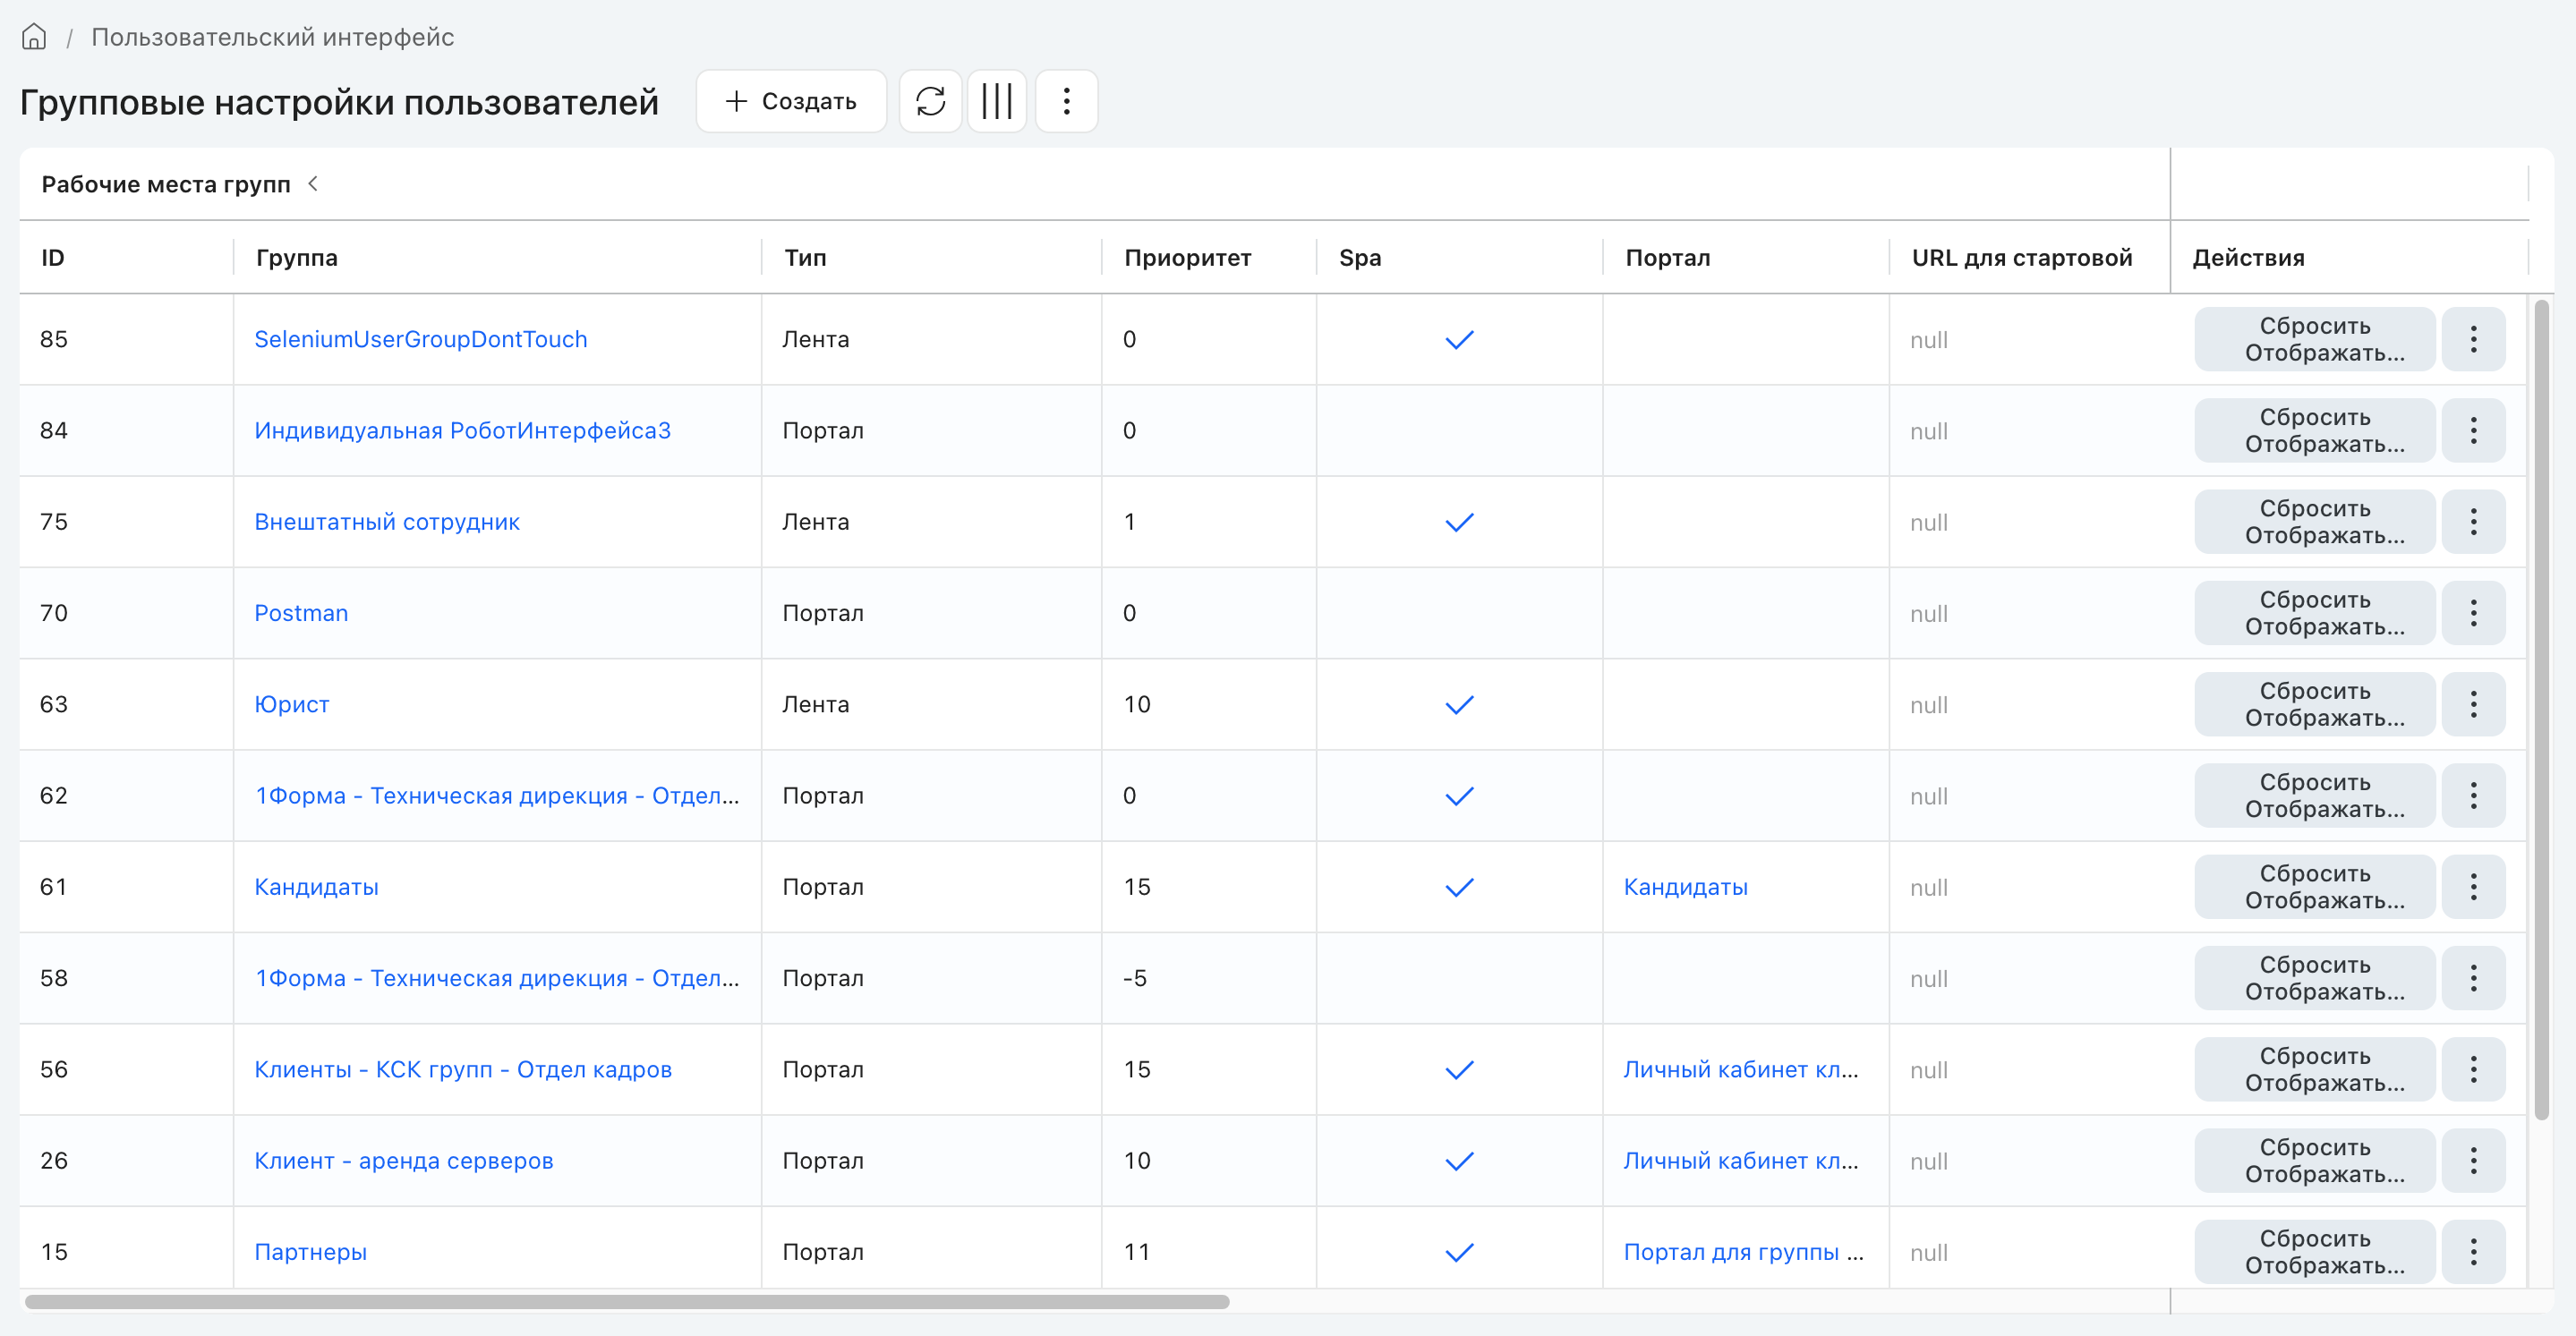Open the Портал для группы portal link
Image resolution: width=2576 pixels, height=1336 pixels.
(1743, 1251)
